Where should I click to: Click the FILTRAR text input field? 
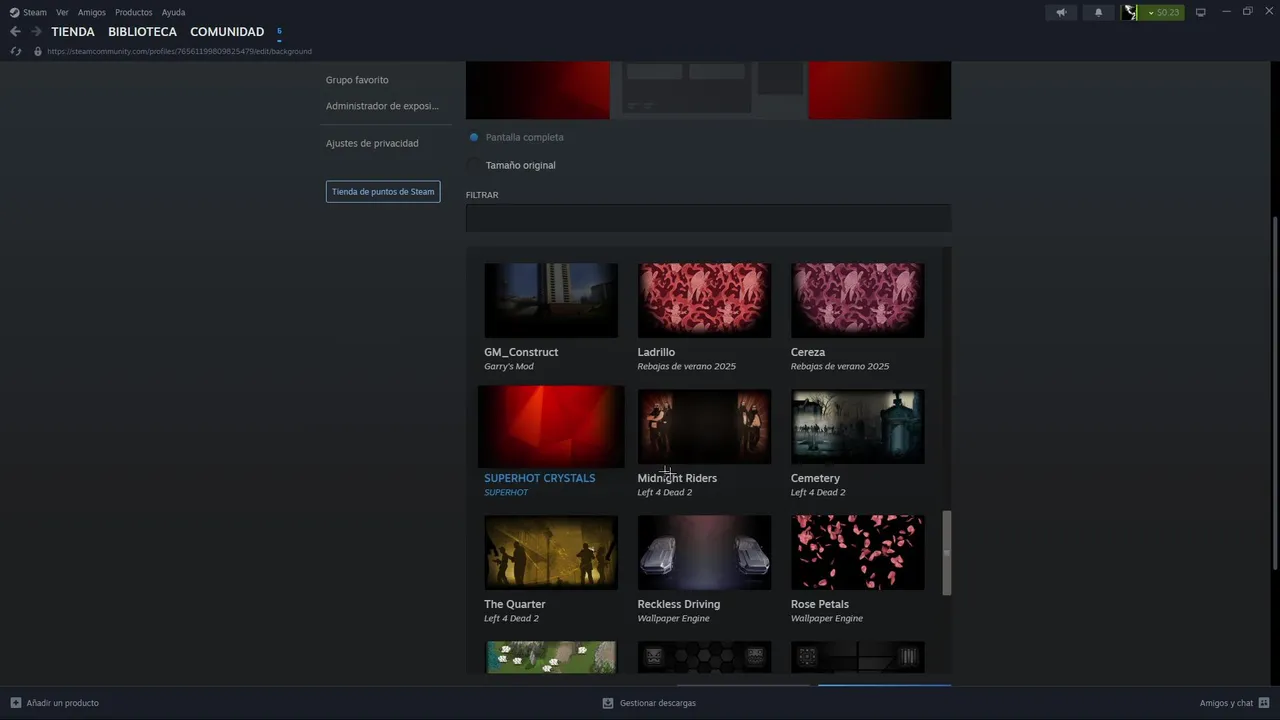(708, 218)
